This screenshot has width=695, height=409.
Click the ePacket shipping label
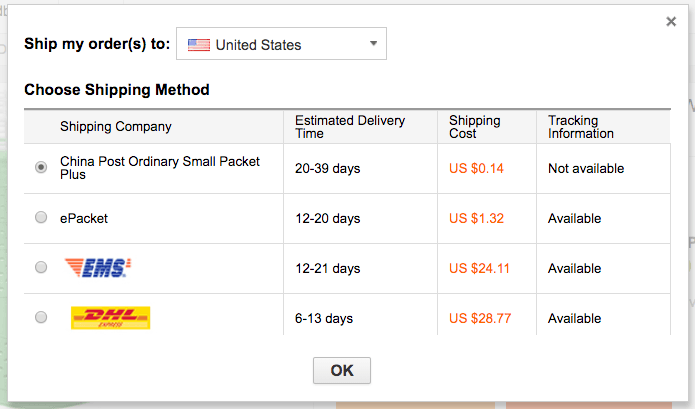coord(84,218)
